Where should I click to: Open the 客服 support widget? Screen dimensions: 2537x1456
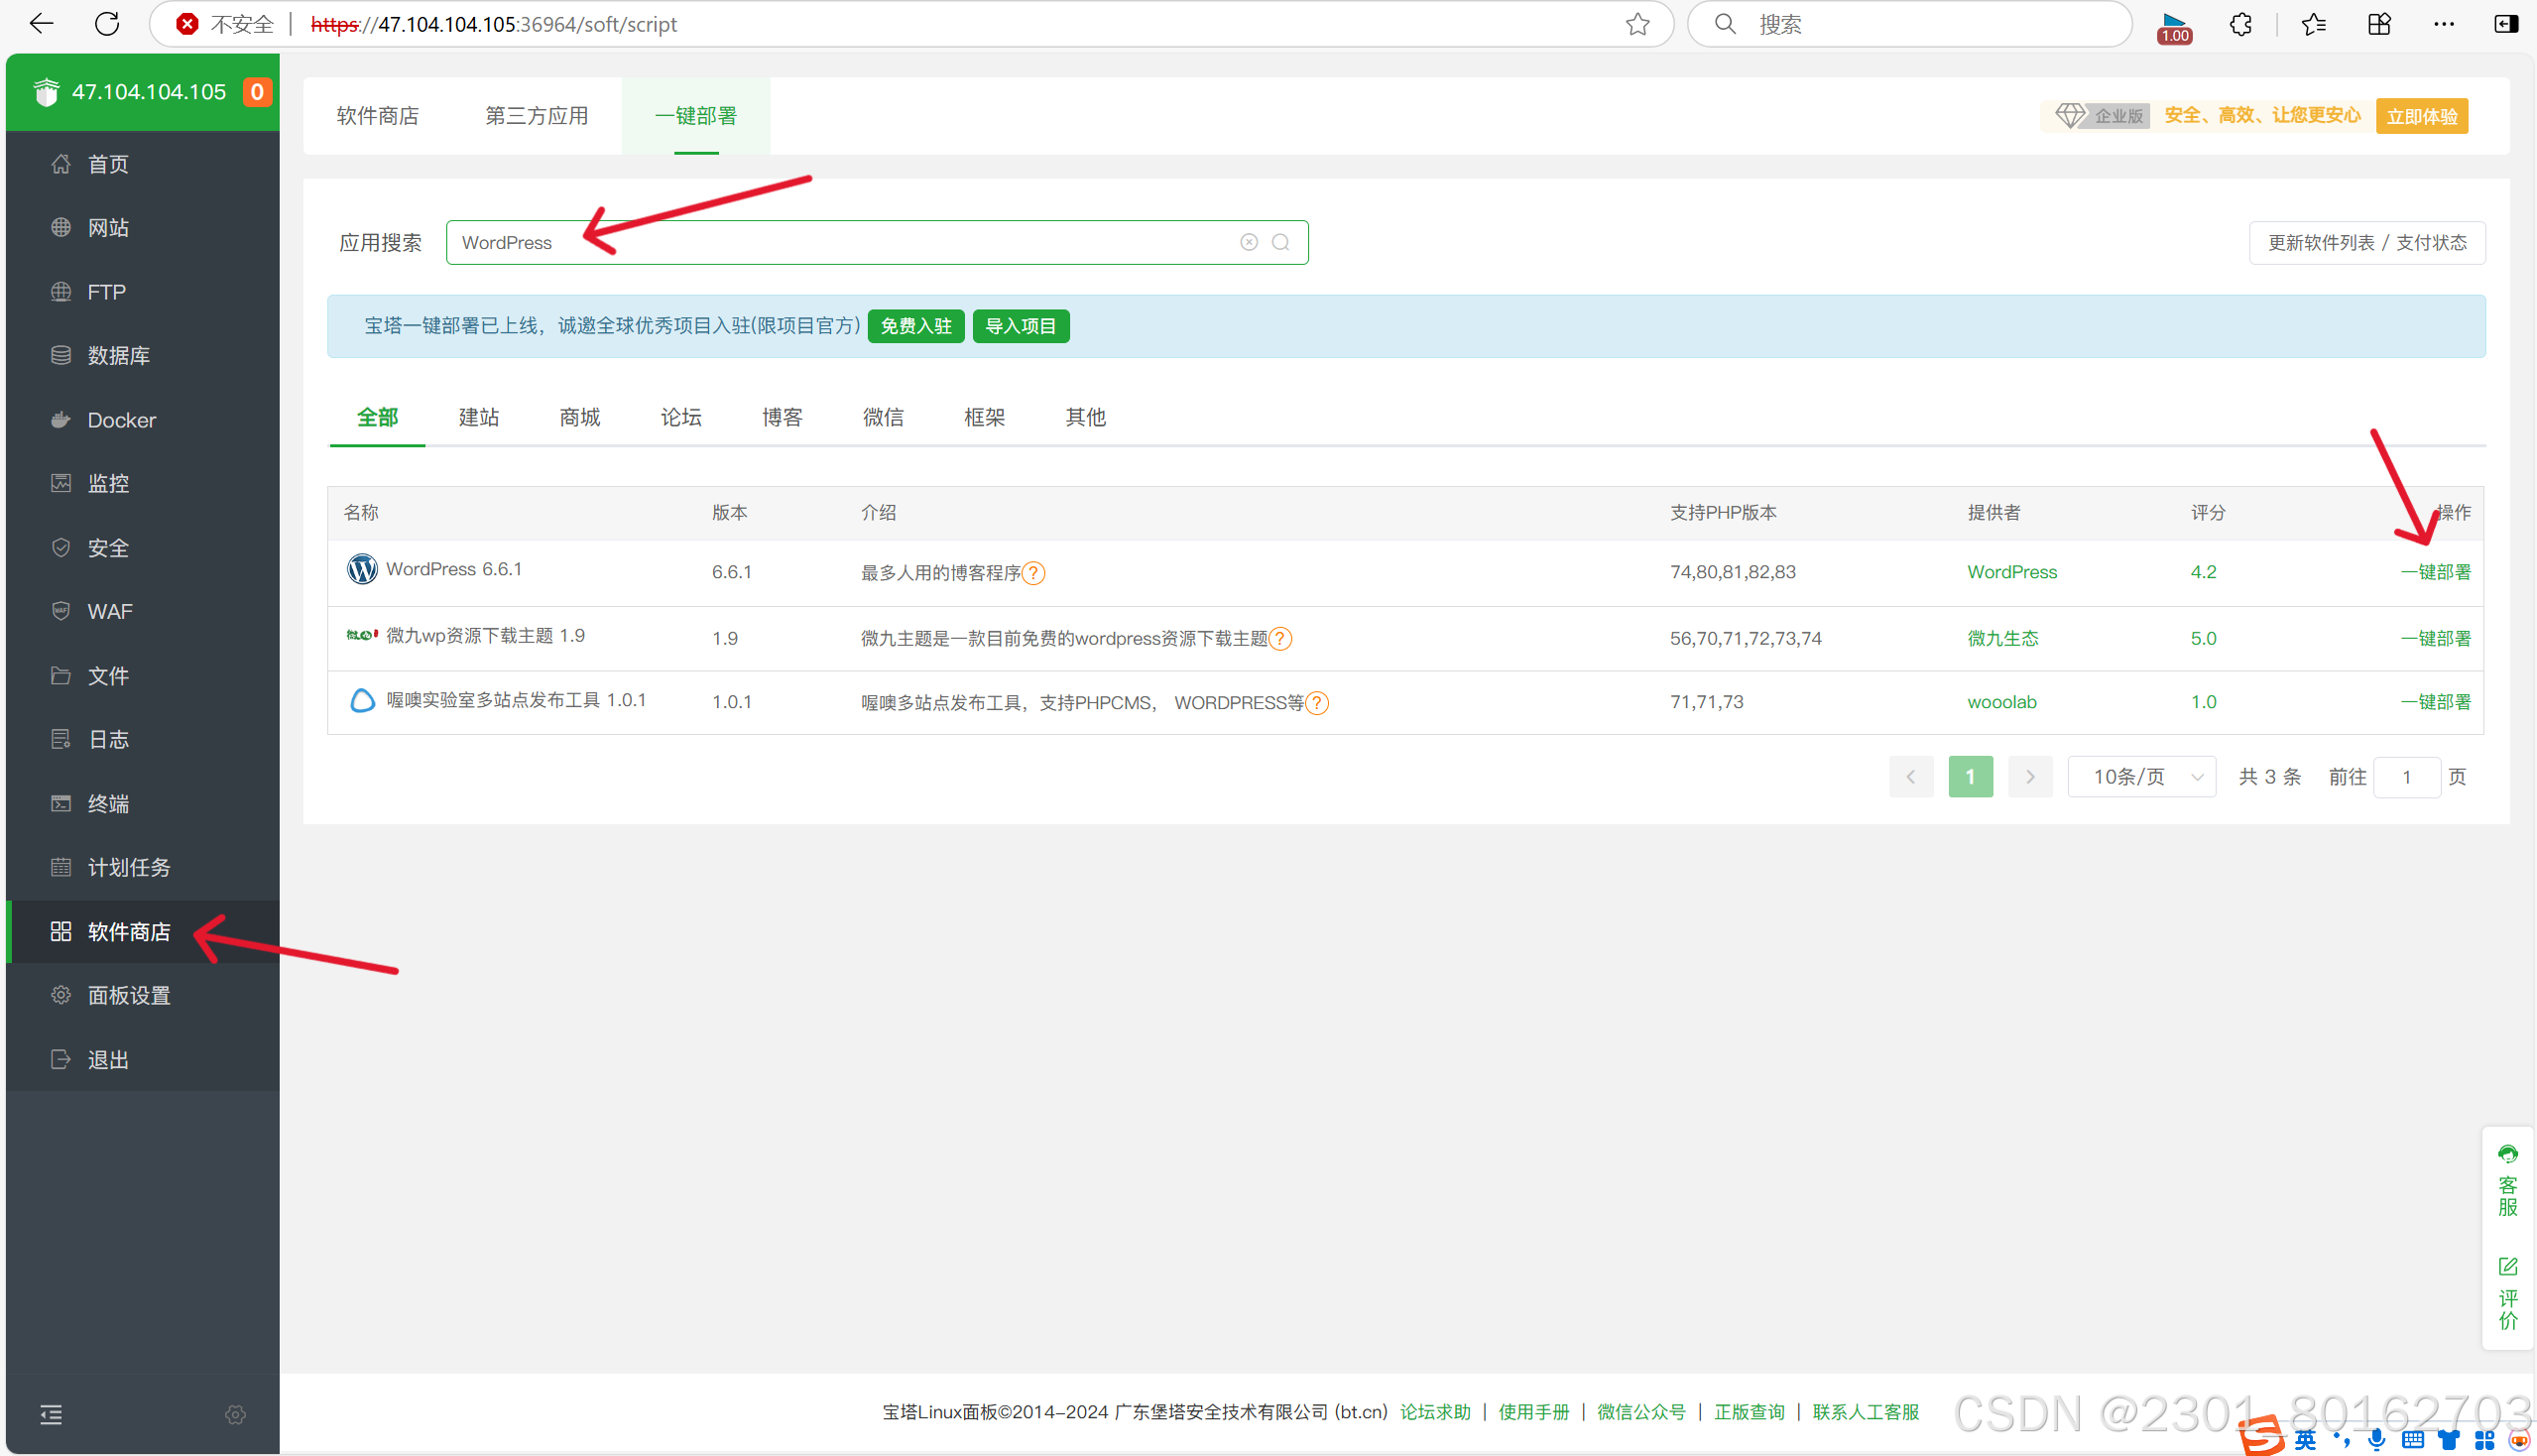[2507, 1181]
